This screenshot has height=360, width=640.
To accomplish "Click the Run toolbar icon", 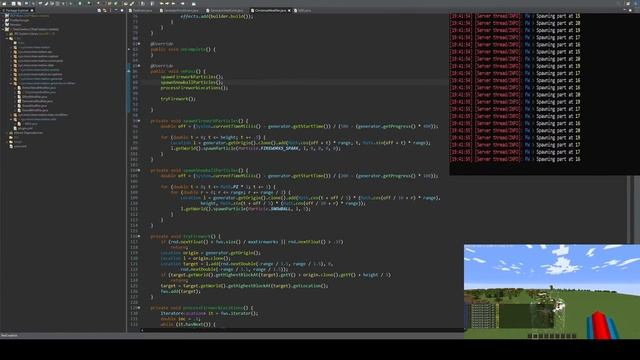I will pos(80,3).
